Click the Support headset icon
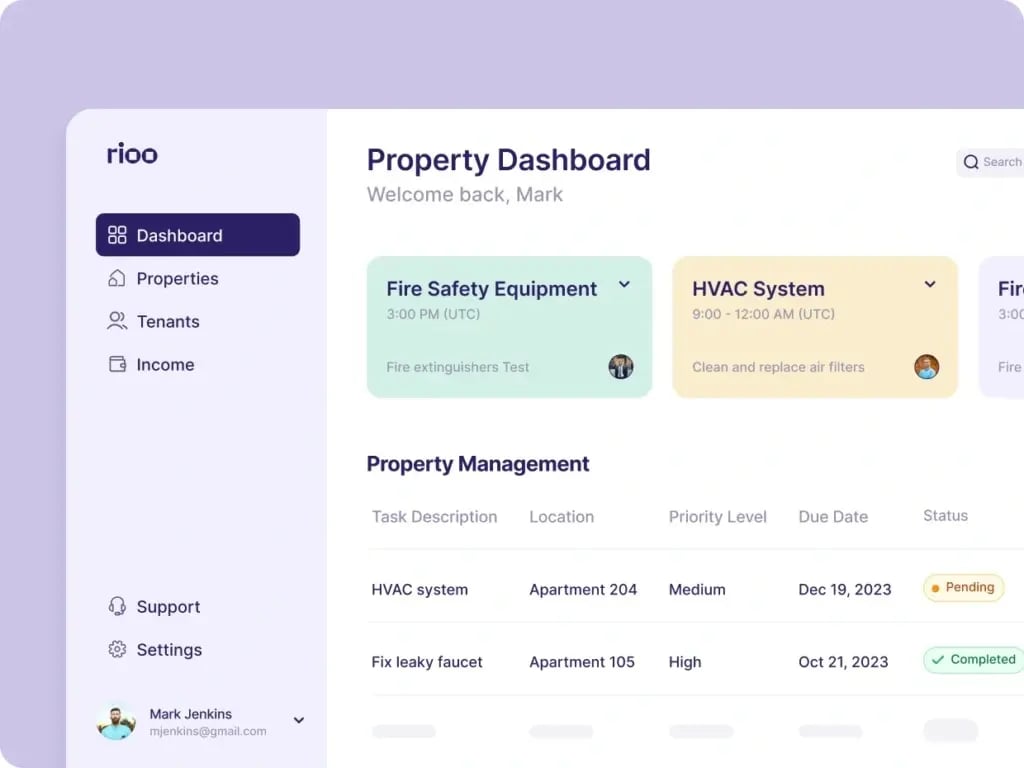1024x768 pixels. click(117, 607)
